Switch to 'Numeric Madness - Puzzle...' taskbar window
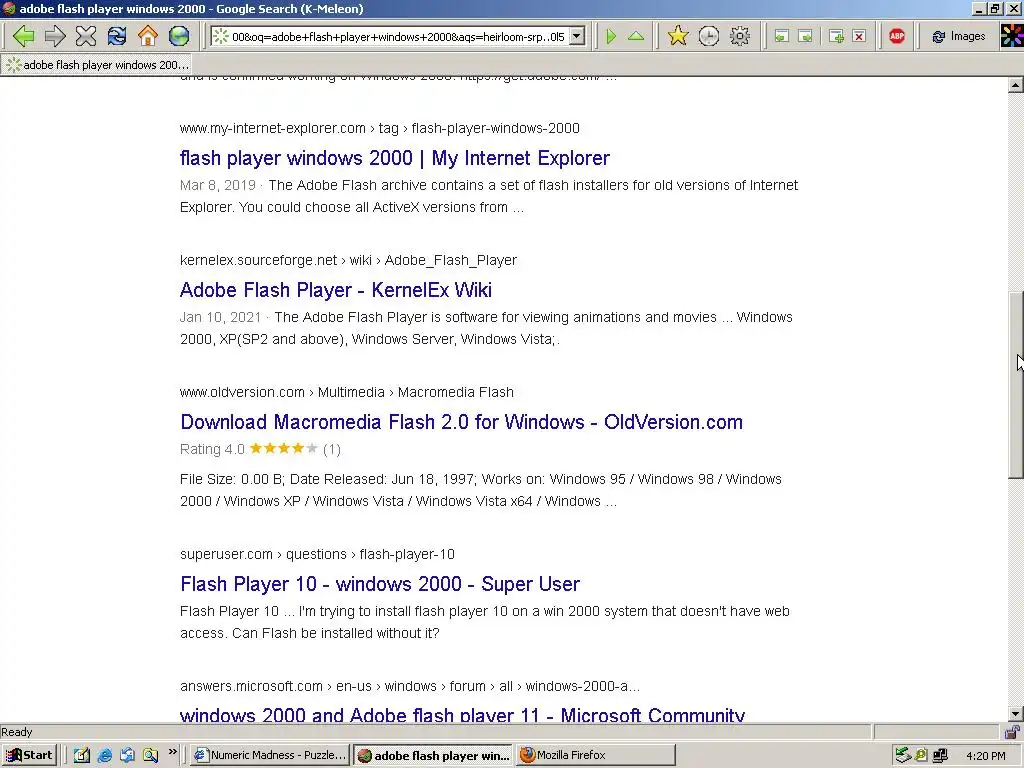 [270, 755]
